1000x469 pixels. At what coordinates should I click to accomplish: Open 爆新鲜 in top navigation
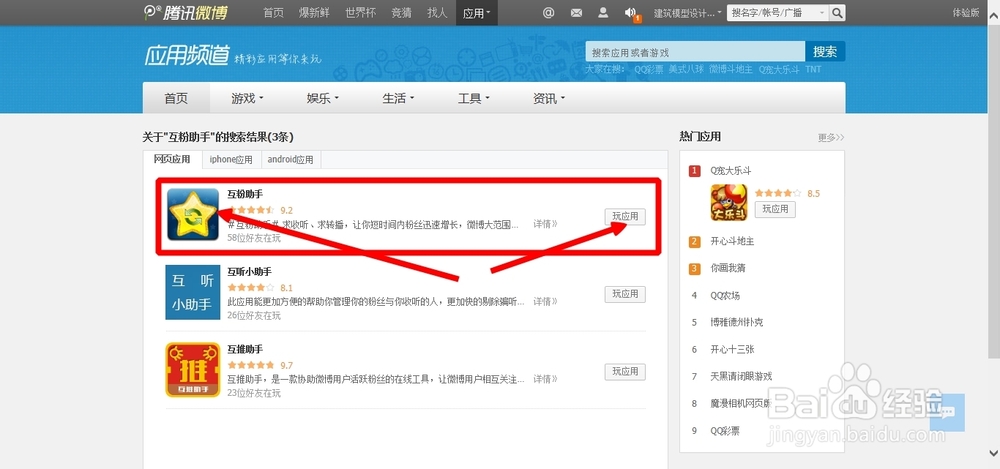click(314, 13)
